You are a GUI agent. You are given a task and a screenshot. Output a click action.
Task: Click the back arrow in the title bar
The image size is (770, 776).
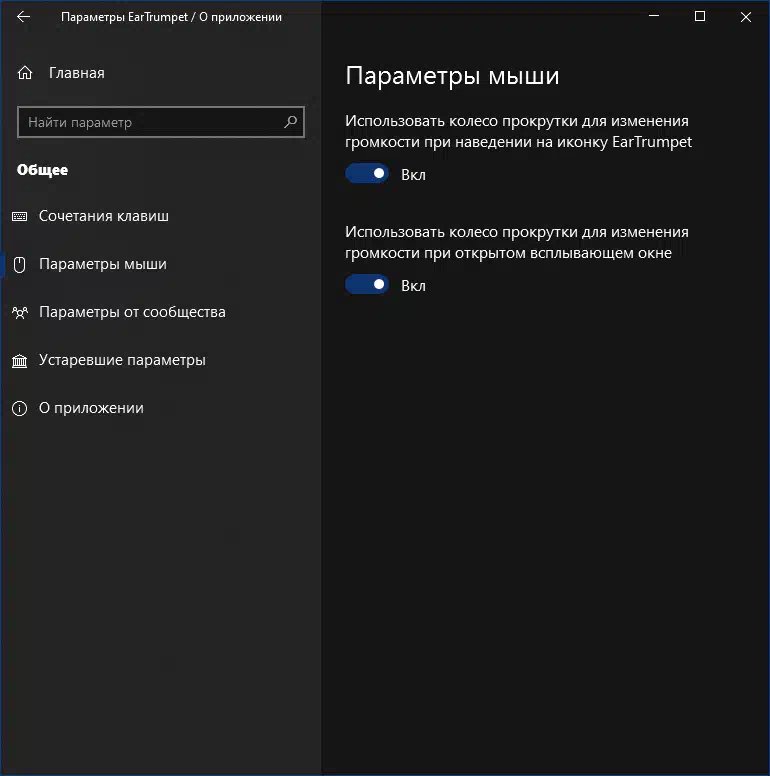click(x=24, y=17)
